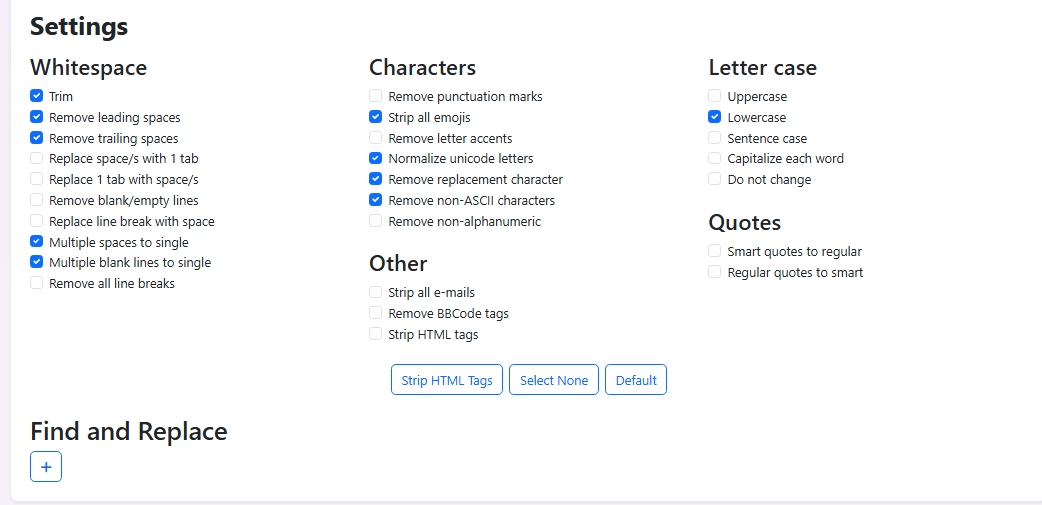This screenshot has height=505, width=1042.
Task: Disable Remove non-ASCII characters
Action: coord(375,200)
